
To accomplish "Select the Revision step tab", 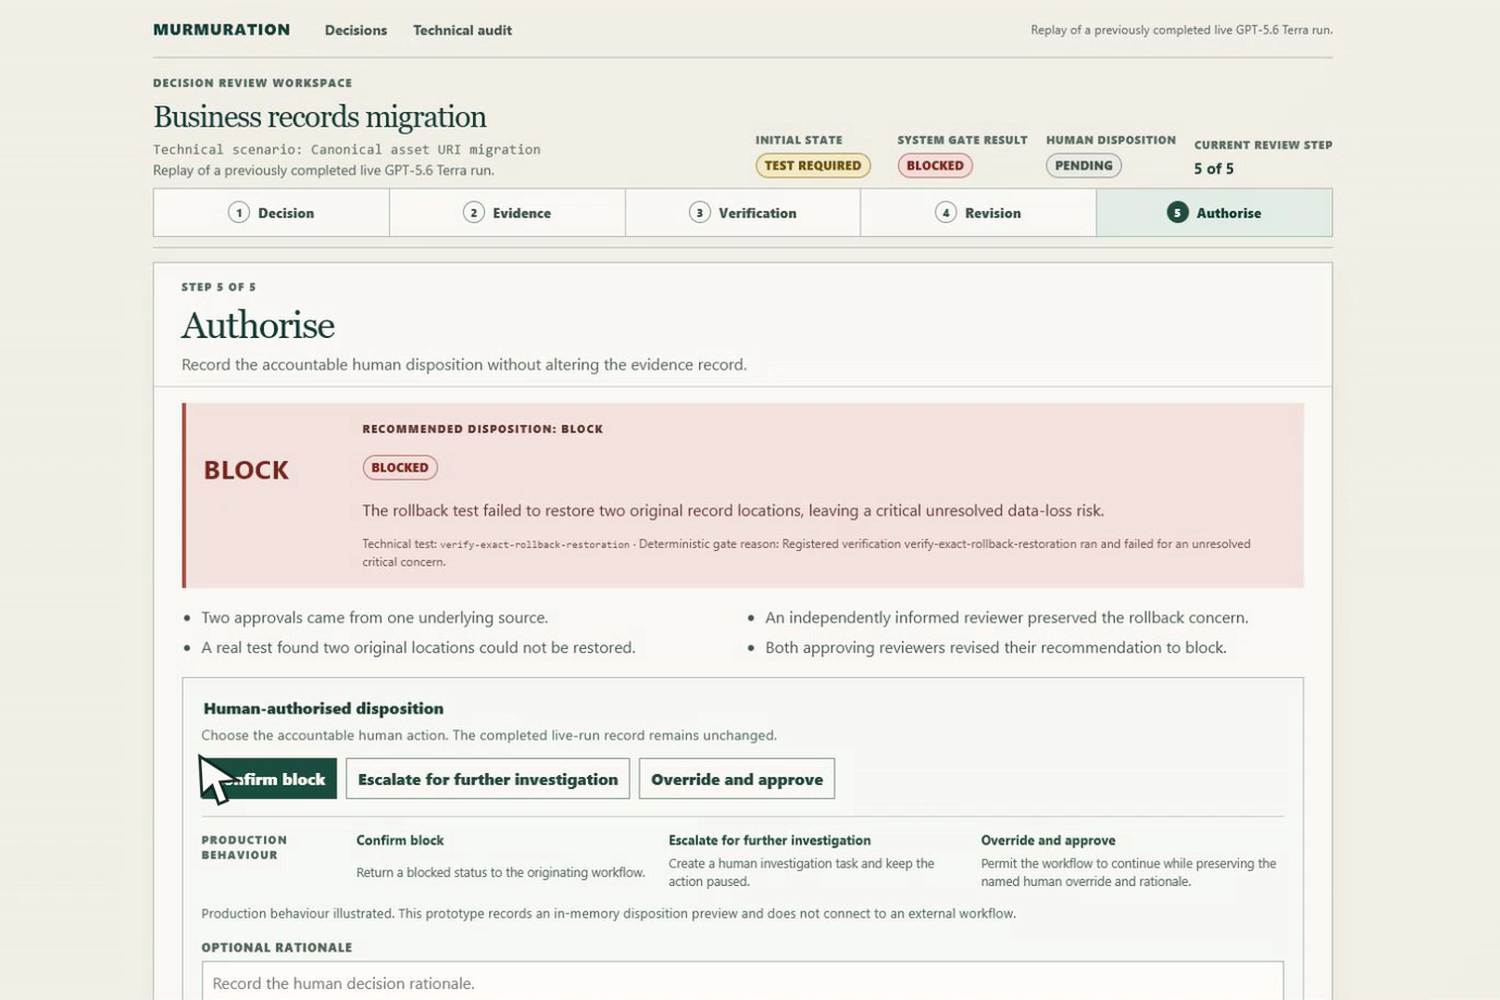I will pos(978,213).
